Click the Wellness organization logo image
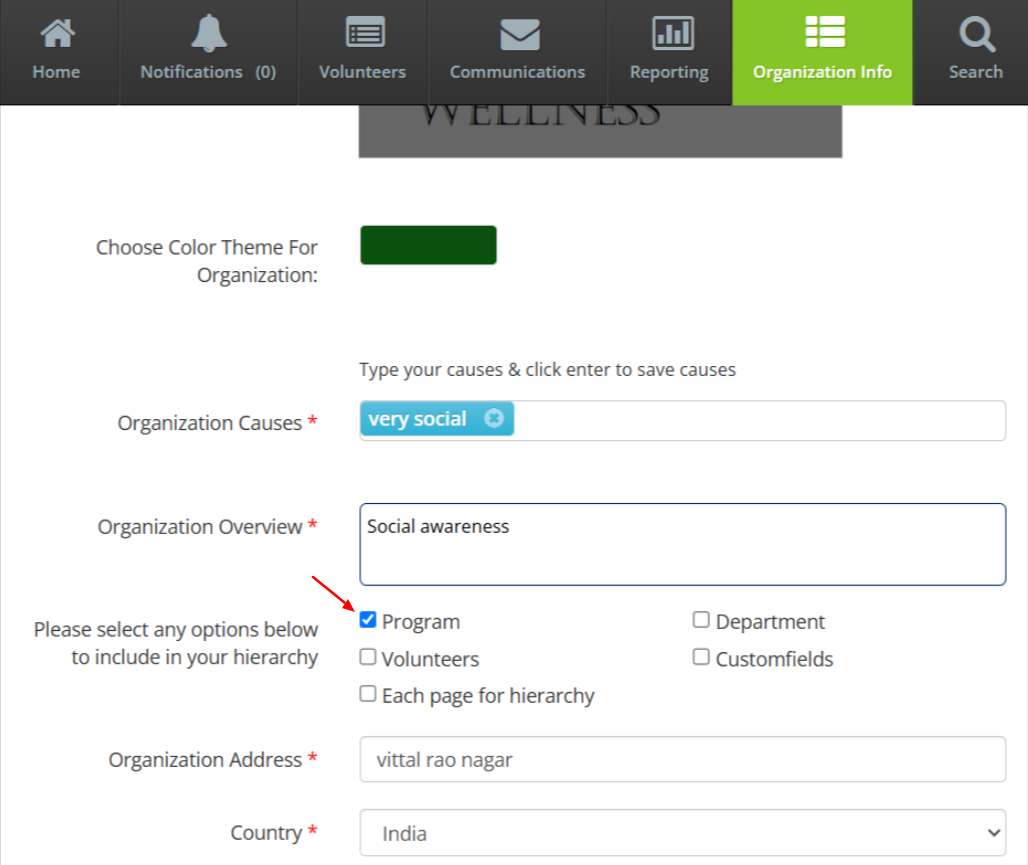Screen dimensions: 1028x865 [600, 130]
